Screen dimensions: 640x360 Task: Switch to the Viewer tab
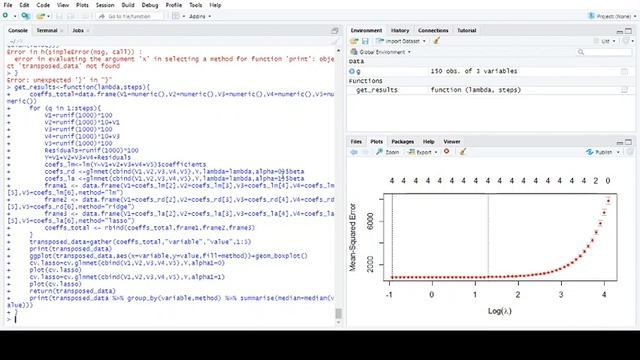click(451, 142)
